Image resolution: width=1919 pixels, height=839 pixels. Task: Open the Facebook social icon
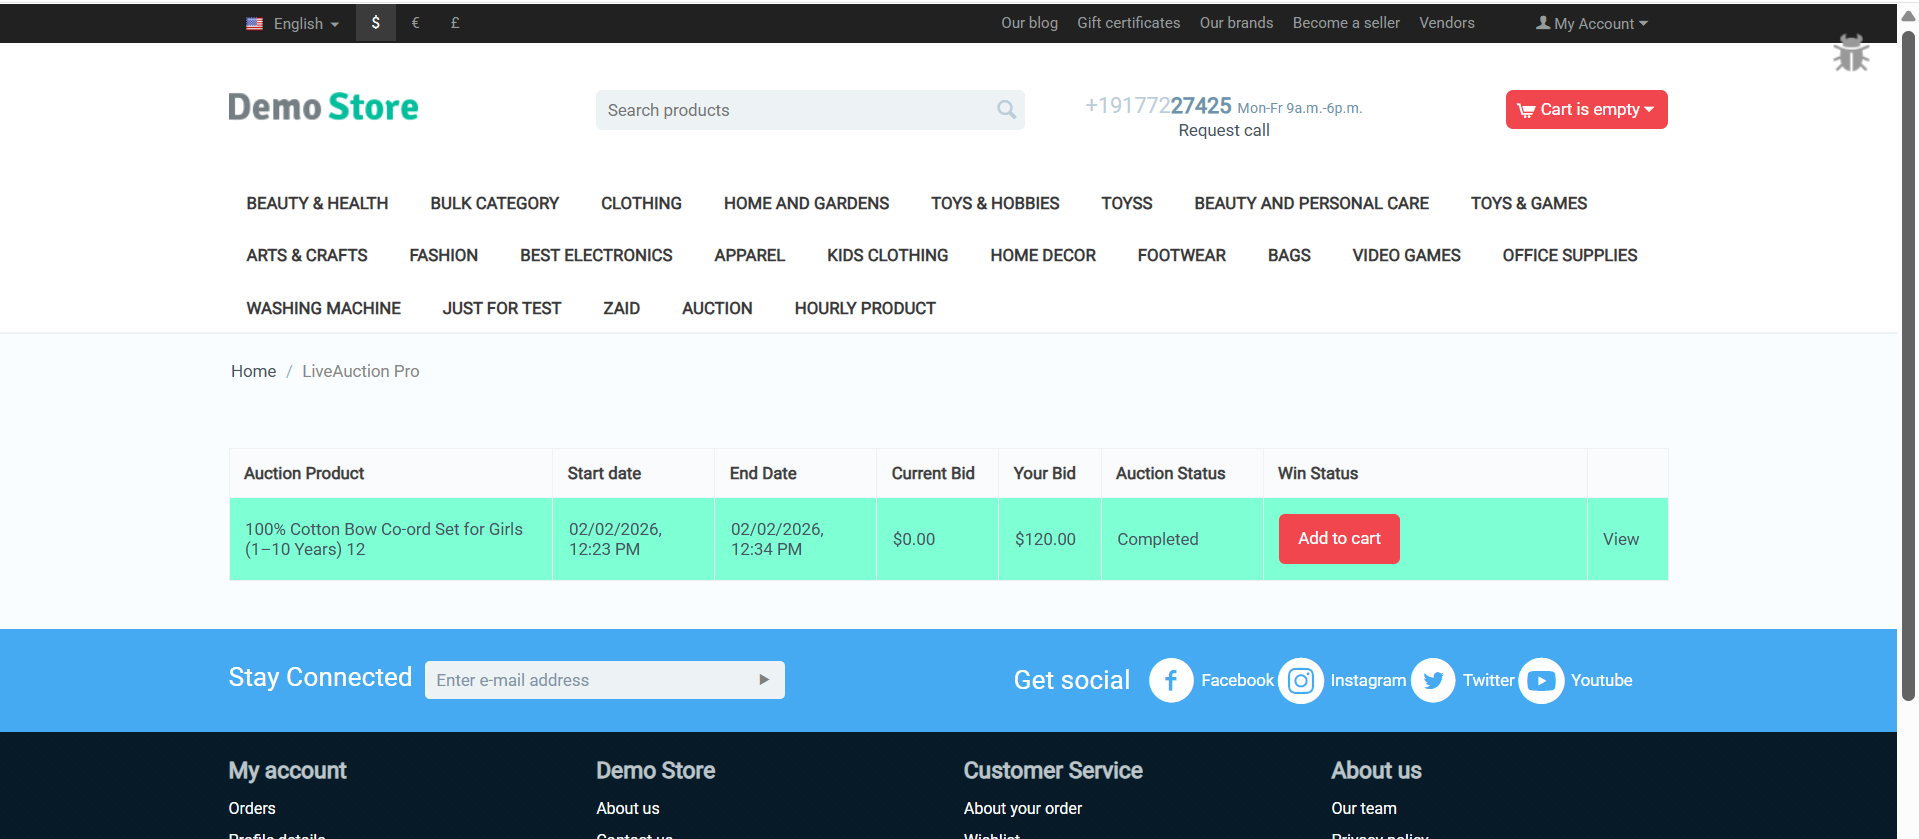point(1171,680)
